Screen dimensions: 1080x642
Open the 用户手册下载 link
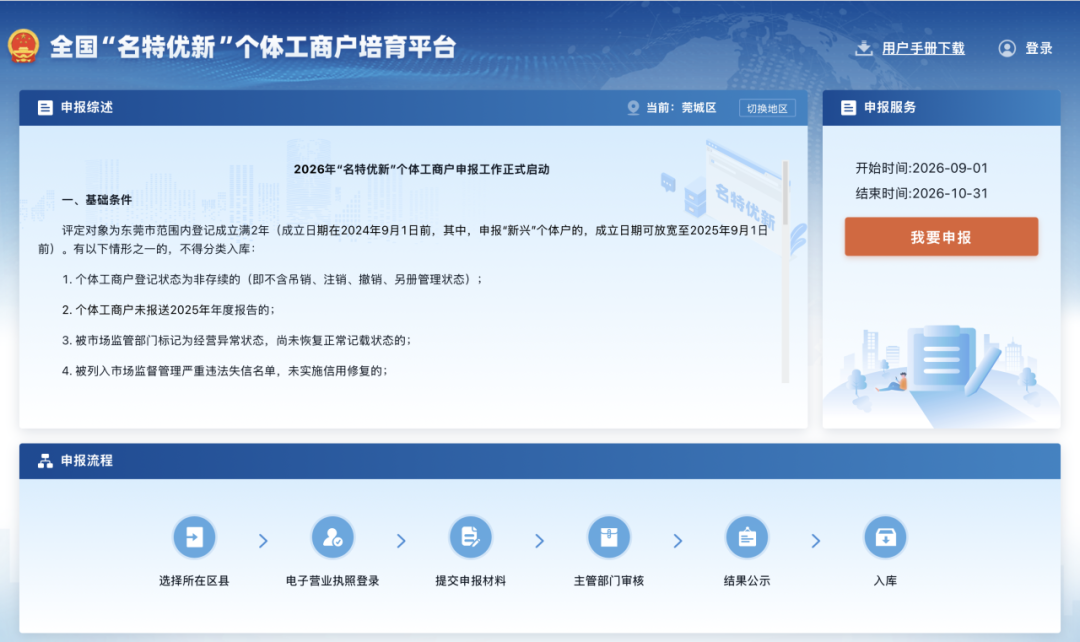tap(923, 48)
